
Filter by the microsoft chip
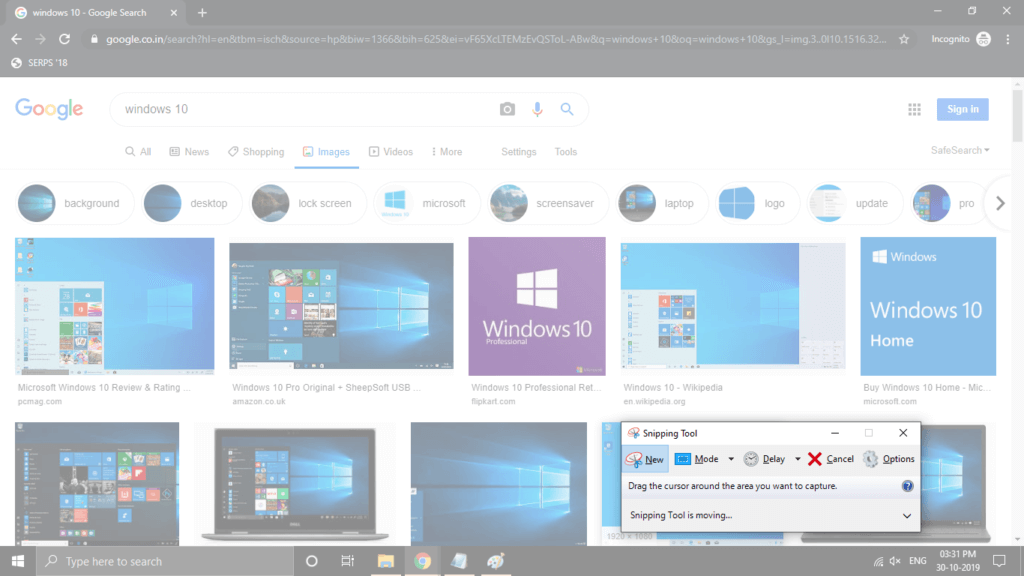coord(426,203)
